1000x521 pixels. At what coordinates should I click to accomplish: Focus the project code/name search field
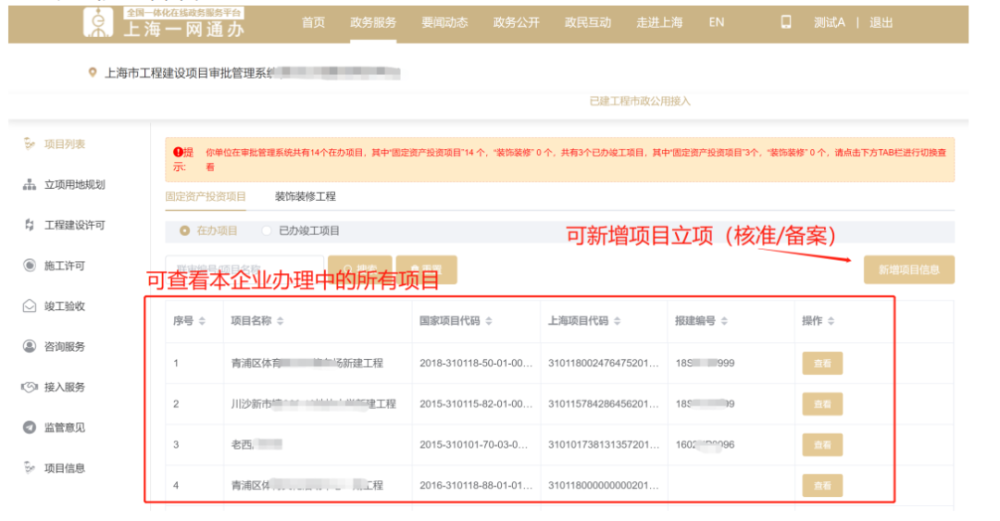coord(245,269)
